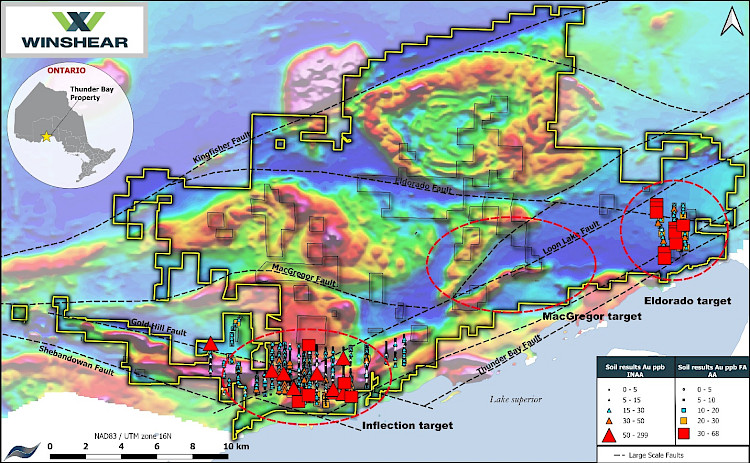
Task: Click the Winshear logo
Action: pos(73,32)
